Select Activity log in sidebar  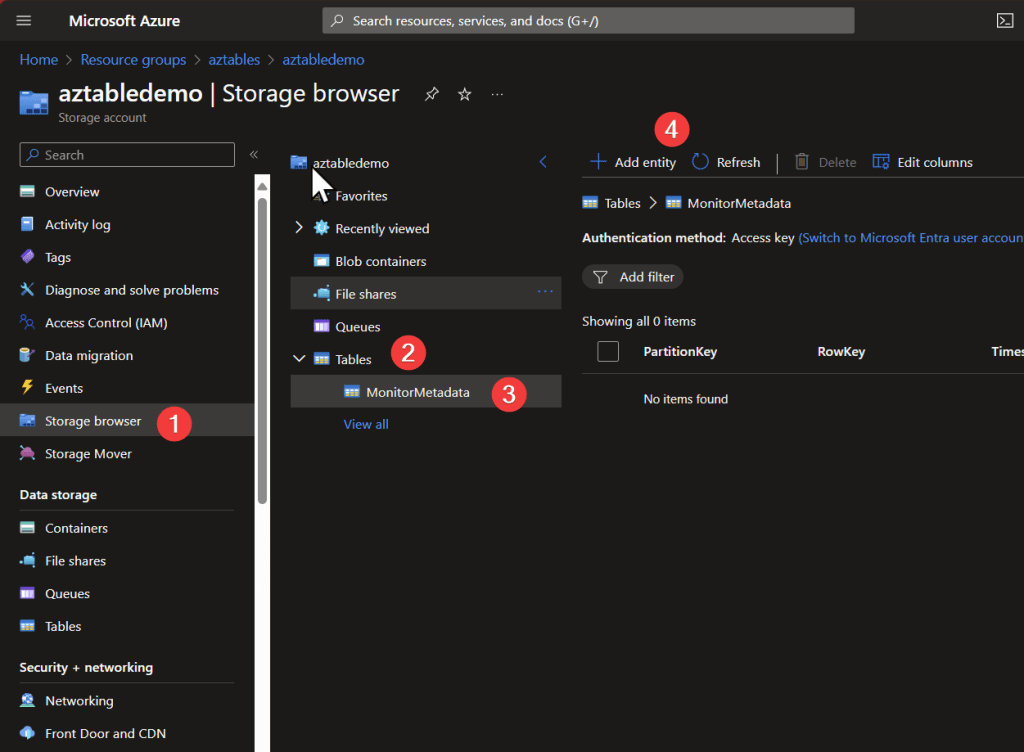click(77, 225)
